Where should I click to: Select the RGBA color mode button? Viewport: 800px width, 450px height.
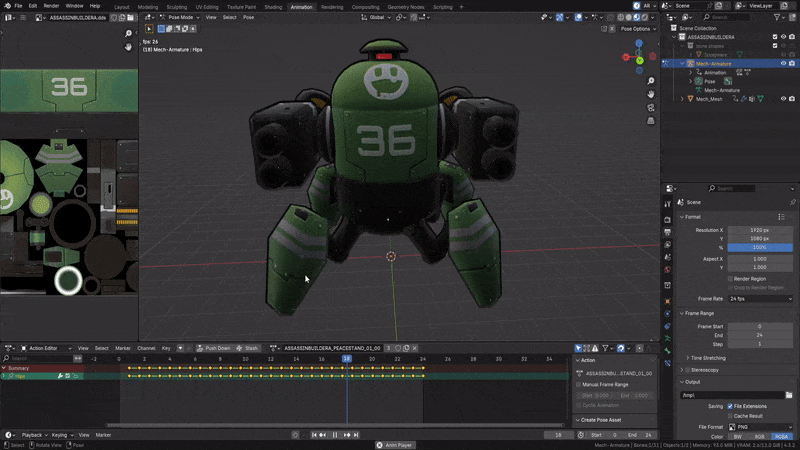click(782, 437)
